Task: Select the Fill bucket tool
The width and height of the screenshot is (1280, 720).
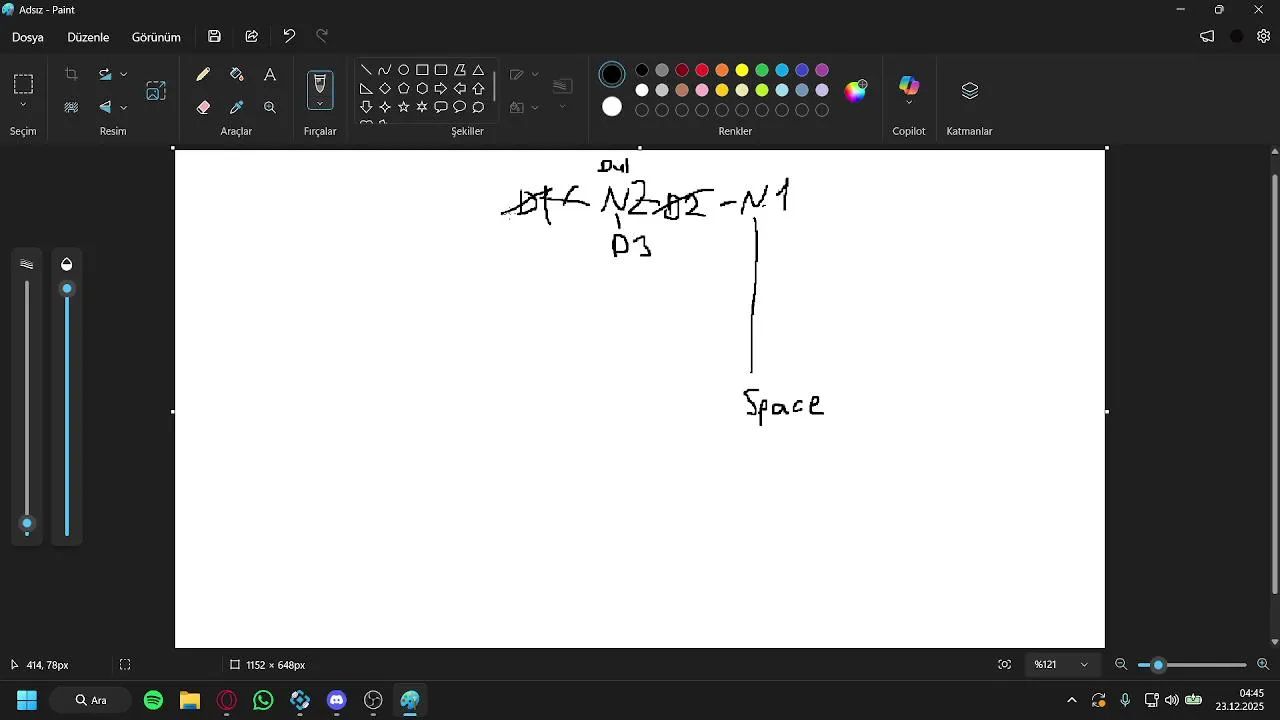Action: [x=237, y=74]
